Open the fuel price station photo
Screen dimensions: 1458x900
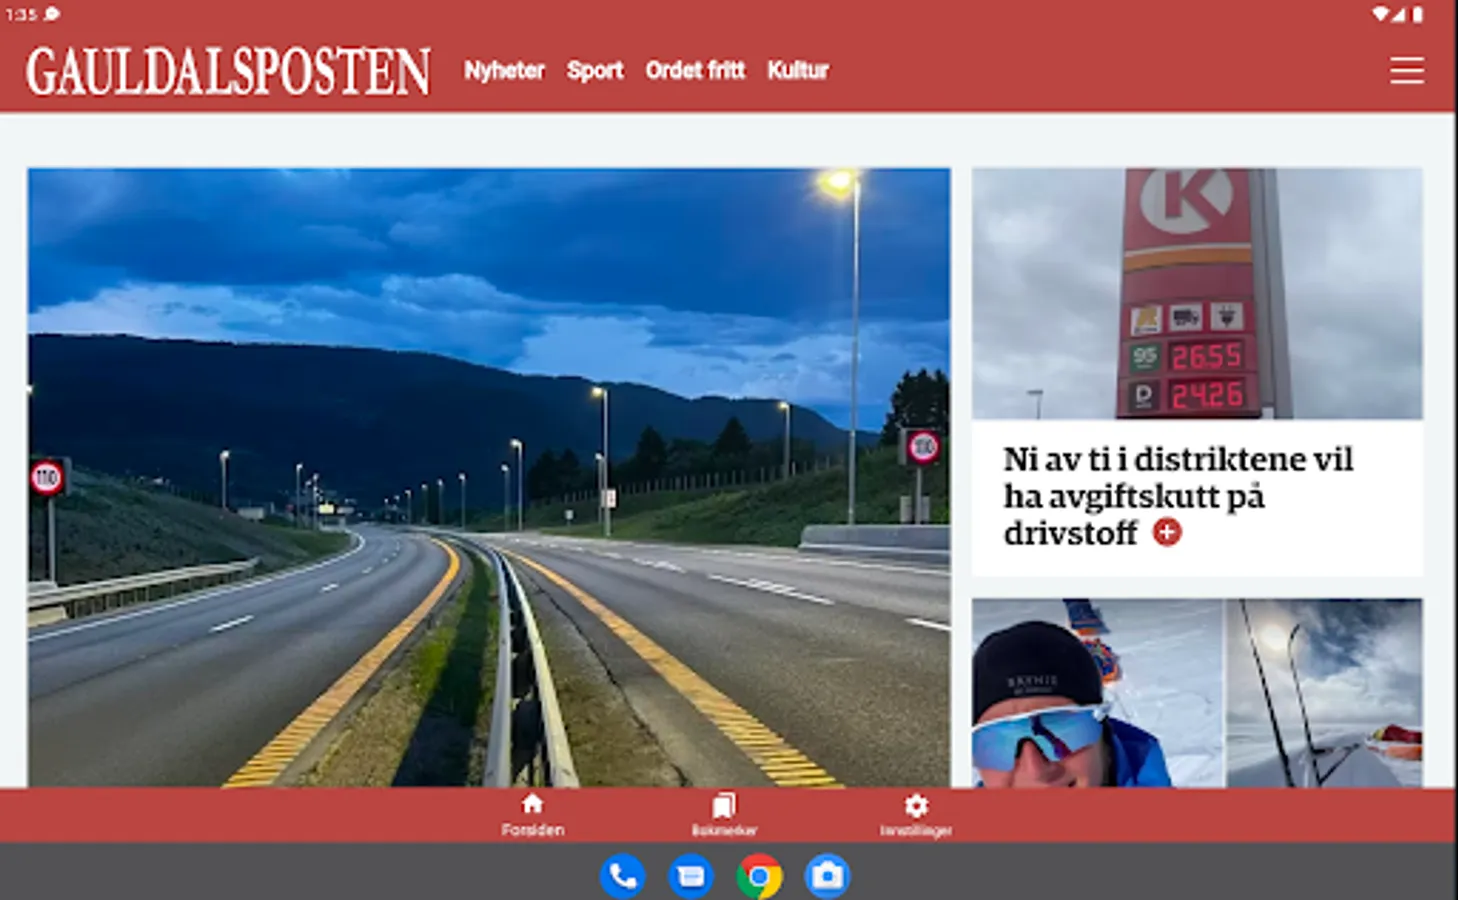[1197, 293]
